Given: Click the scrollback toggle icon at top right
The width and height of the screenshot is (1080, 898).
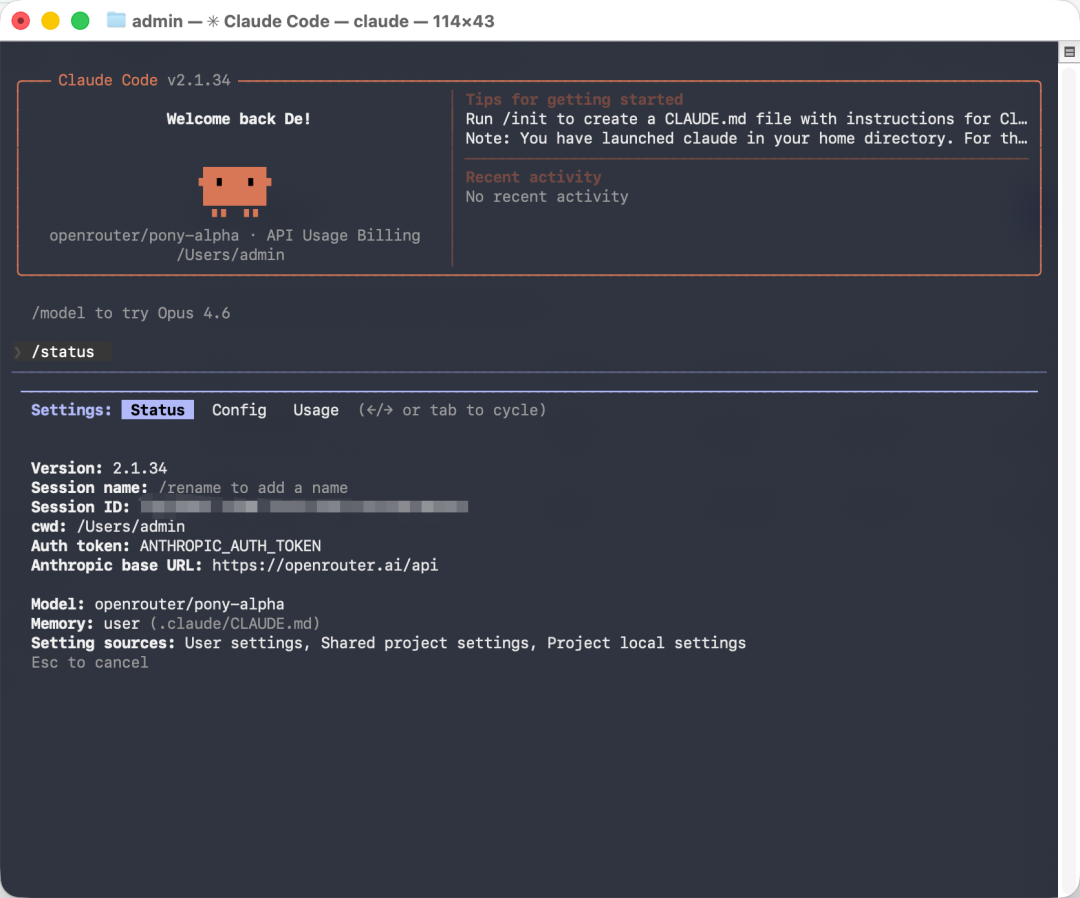Looking at the screenshot, I should coord(1069,52).
